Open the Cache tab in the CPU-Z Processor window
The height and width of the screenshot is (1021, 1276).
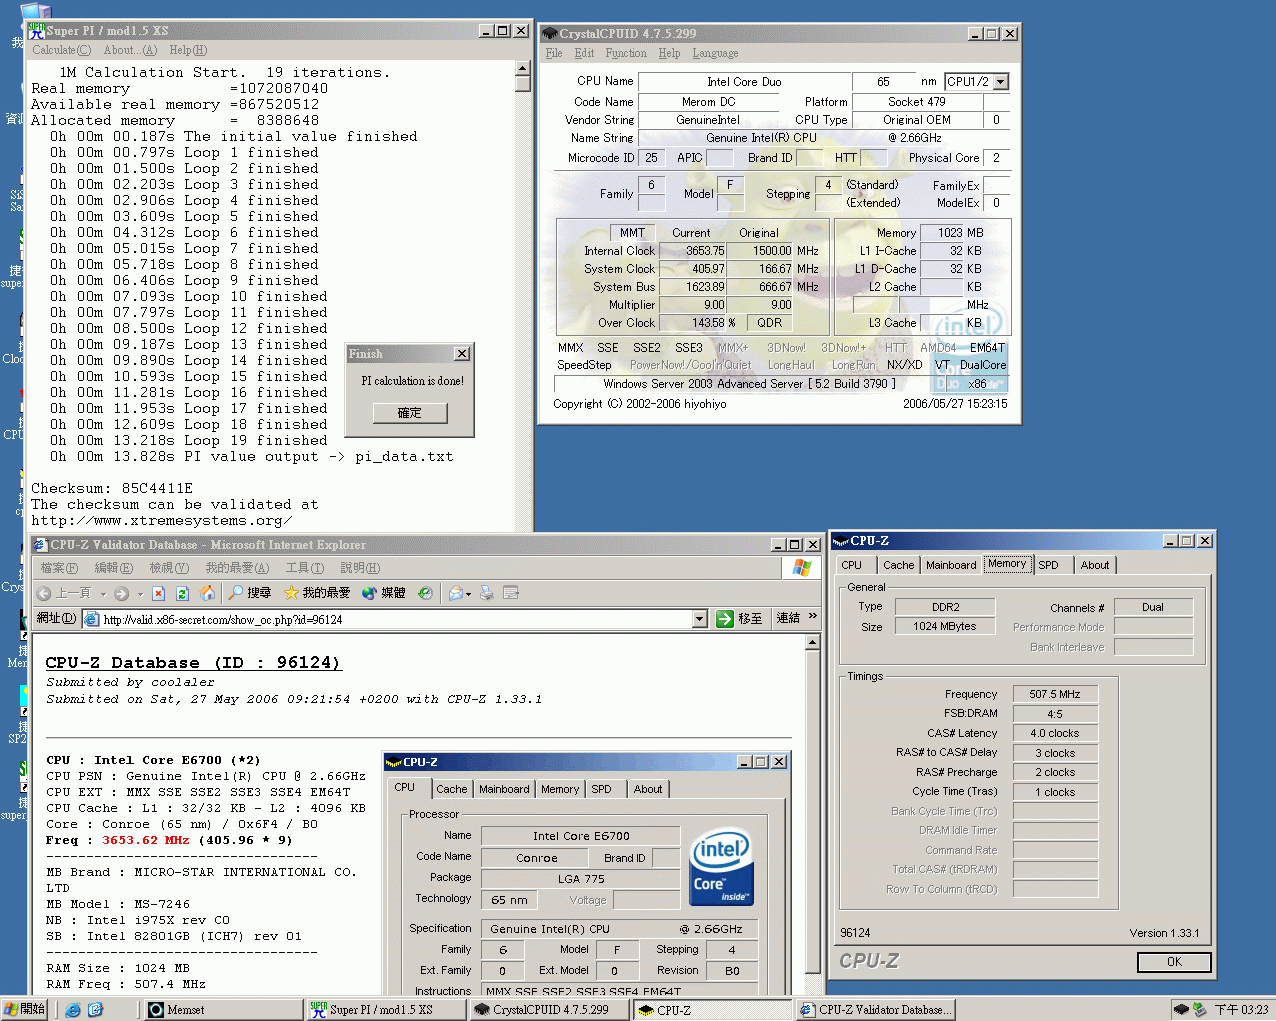pyautogui.click(x=452, y=789)
